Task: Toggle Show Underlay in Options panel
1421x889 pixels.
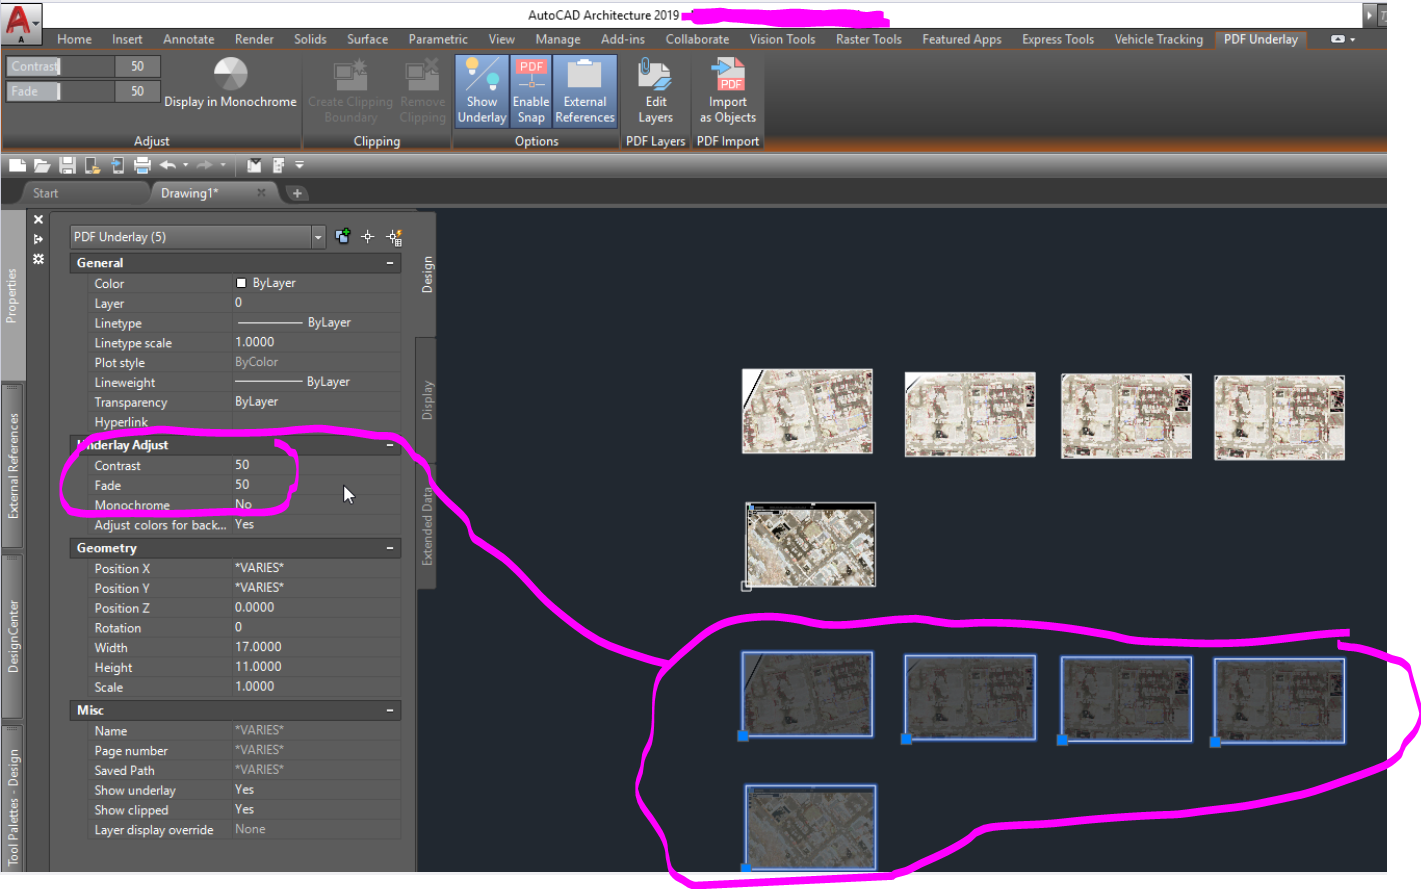Action: [x=482, y=91]
